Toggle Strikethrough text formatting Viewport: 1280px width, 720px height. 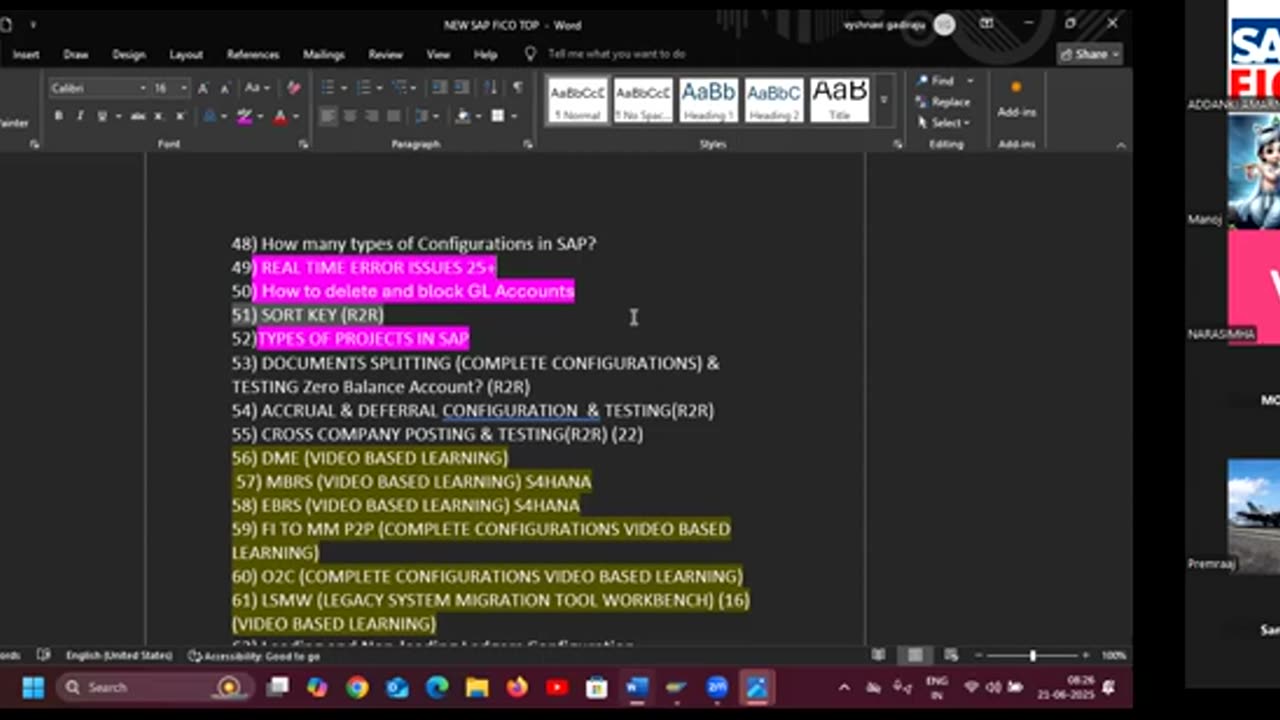point(138,117)
